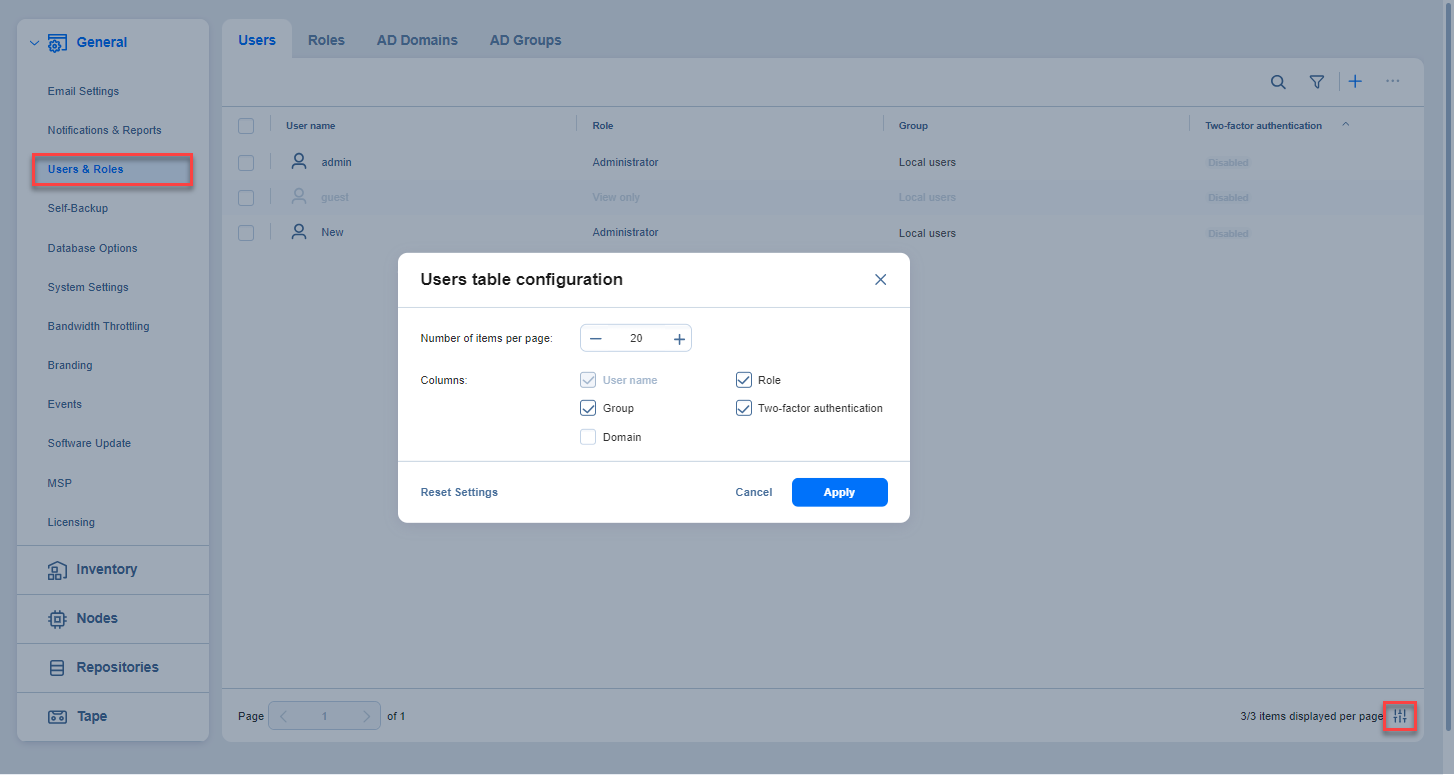This screenshot has height=775, width=1454.
Task: Open the three-dot more options menu
Action: click(1392, 82)
